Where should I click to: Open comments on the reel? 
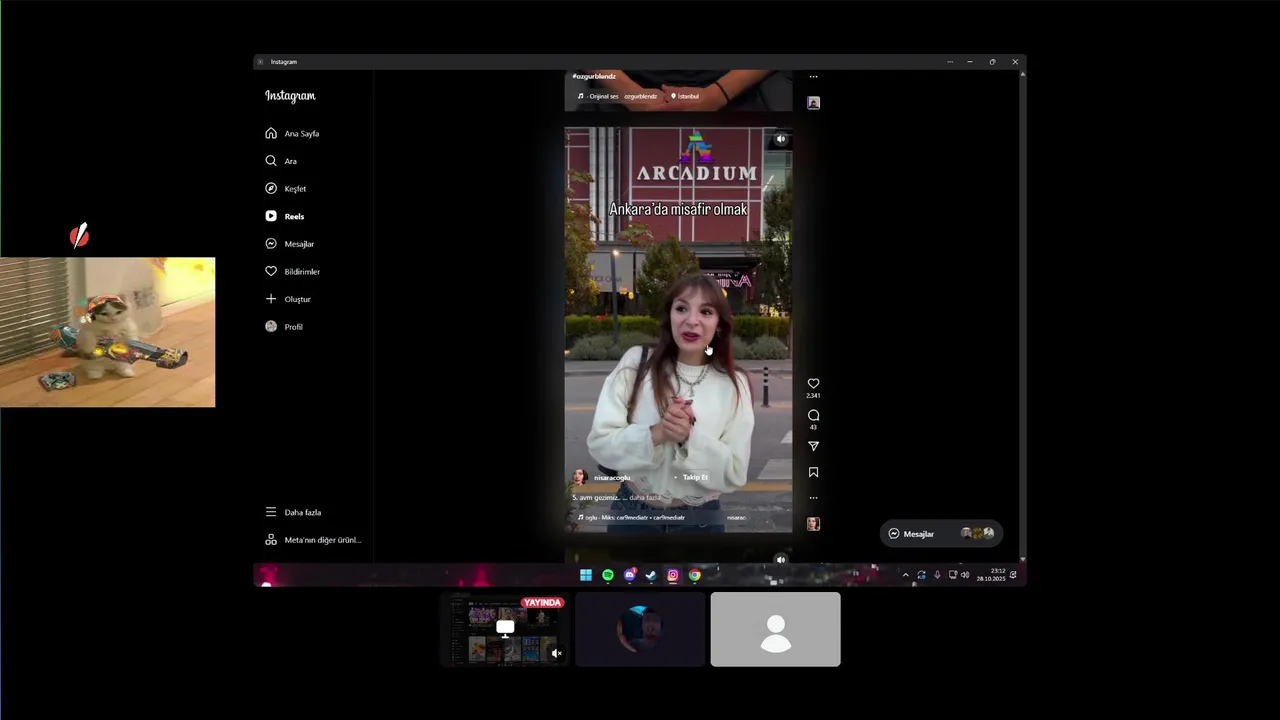(813, 415)
